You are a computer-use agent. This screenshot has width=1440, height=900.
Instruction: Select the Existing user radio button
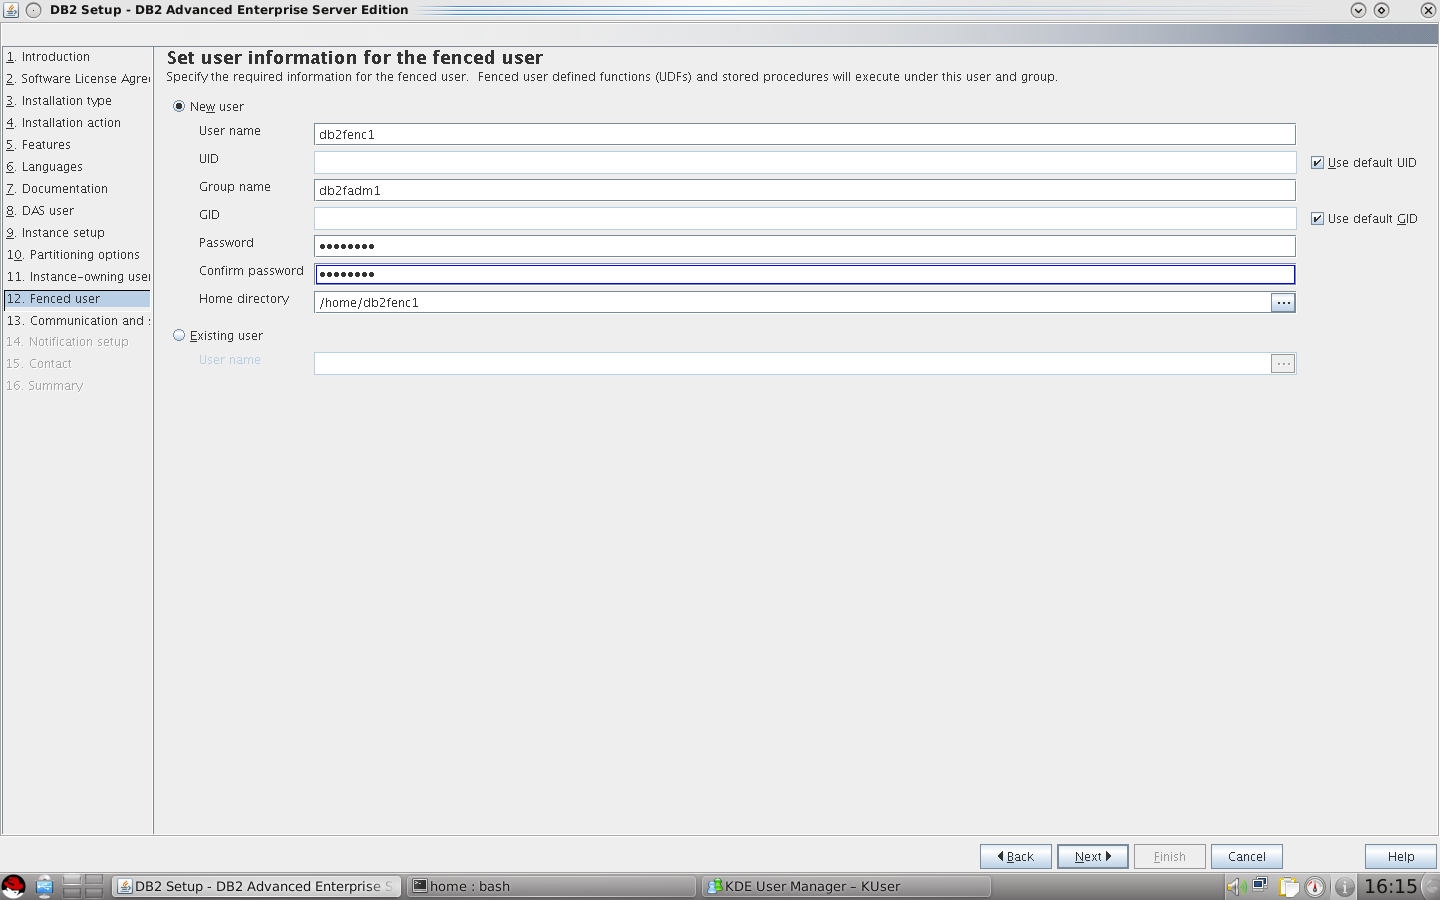coord(179,335)
